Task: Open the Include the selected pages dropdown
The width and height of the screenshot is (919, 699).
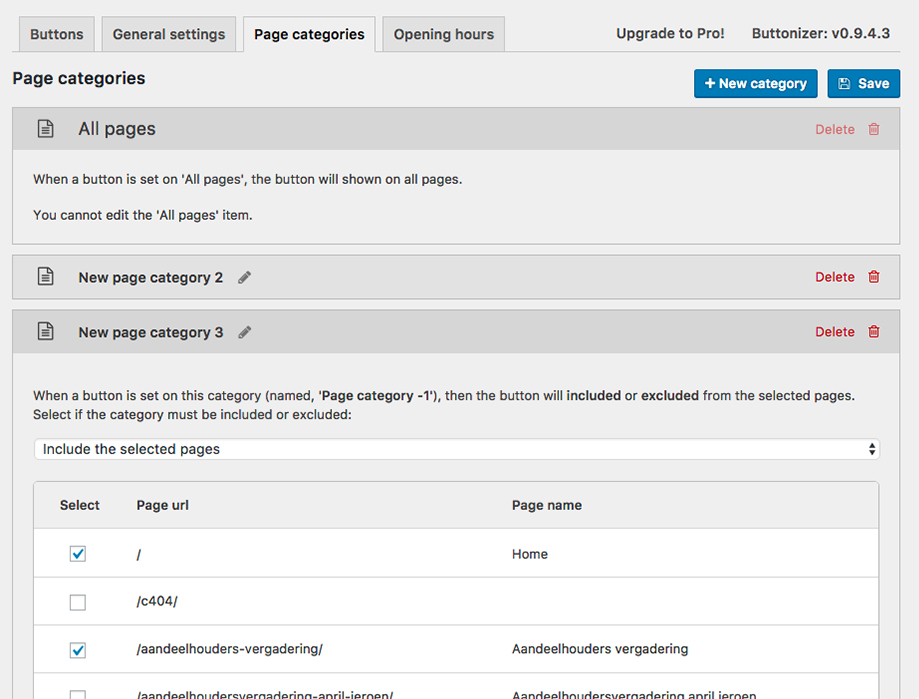Action: pos(457,449)
